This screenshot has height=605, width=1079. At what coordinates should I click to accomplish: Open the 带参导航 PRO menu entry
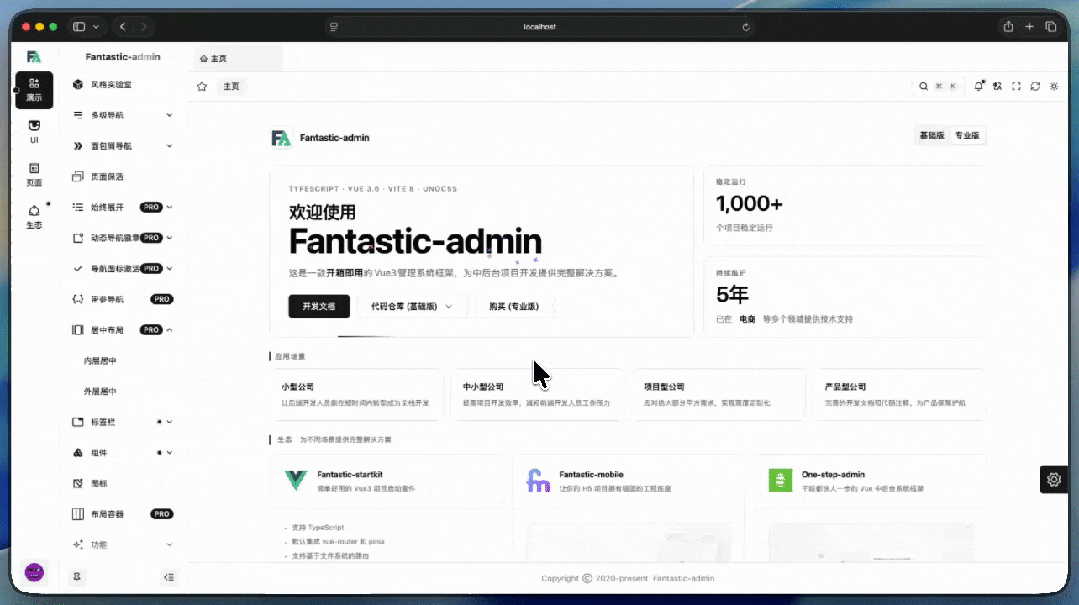pyautogui.click(x=122, y=299)
